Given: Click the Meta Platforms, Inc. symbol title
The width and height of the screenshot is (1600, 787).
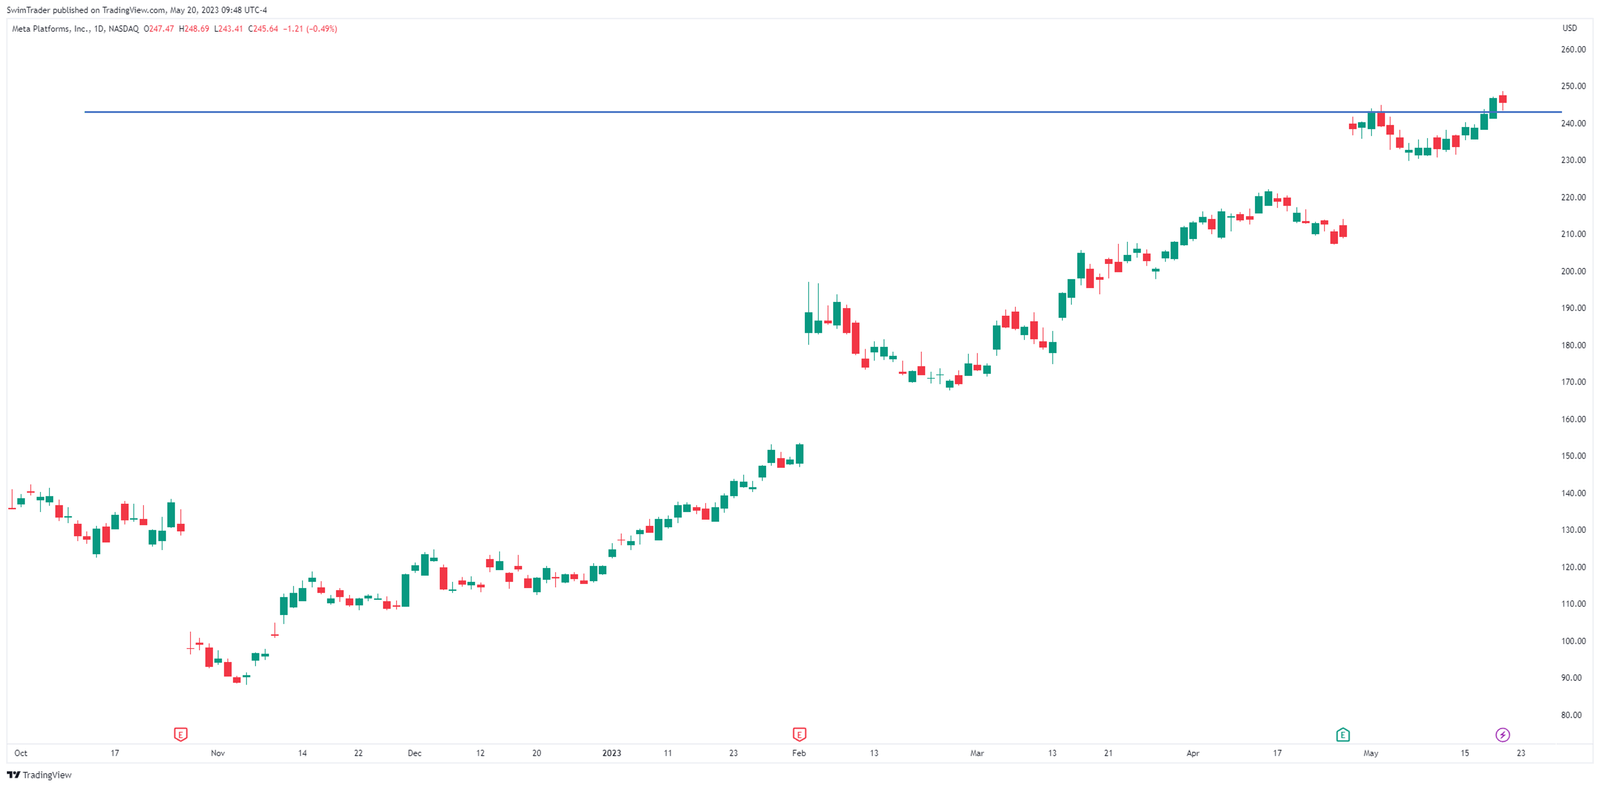Looking at the screenshot, I should pos(75,29).
